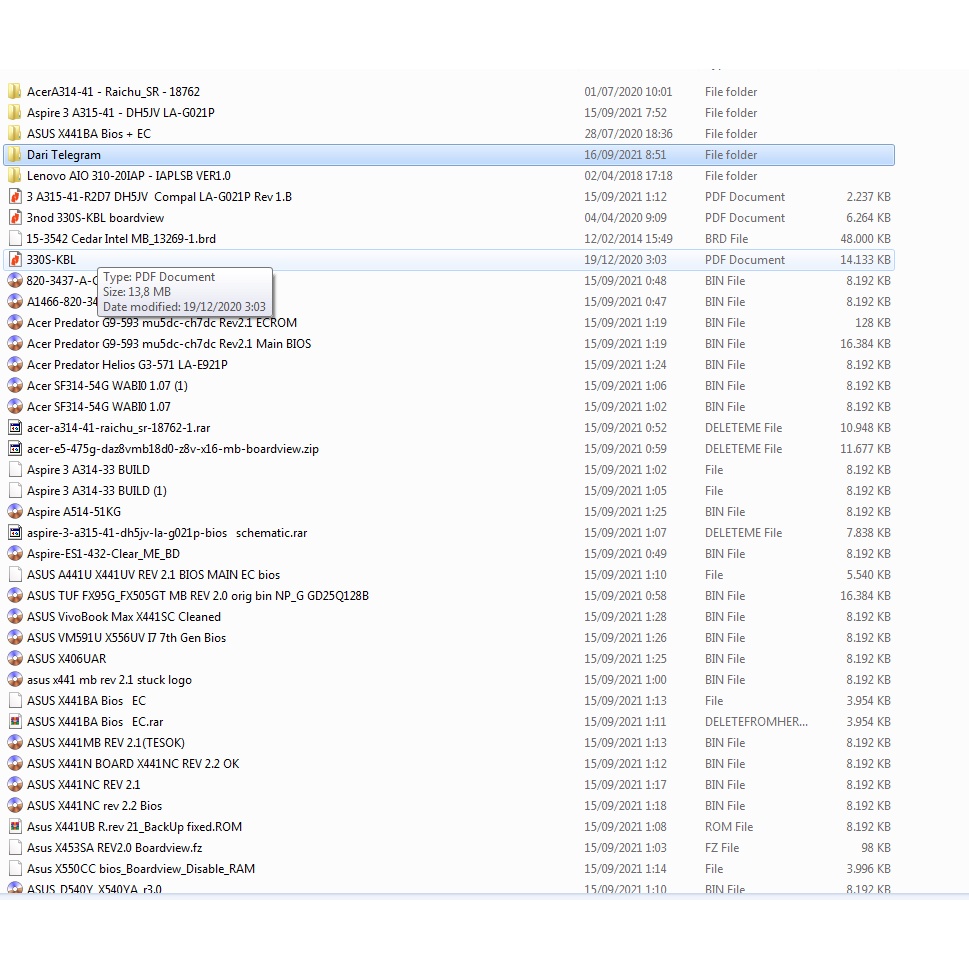Select the 330S-KBL PDF file row
The width and height of the screenshot is (969, 969).
tap(449, 260)
